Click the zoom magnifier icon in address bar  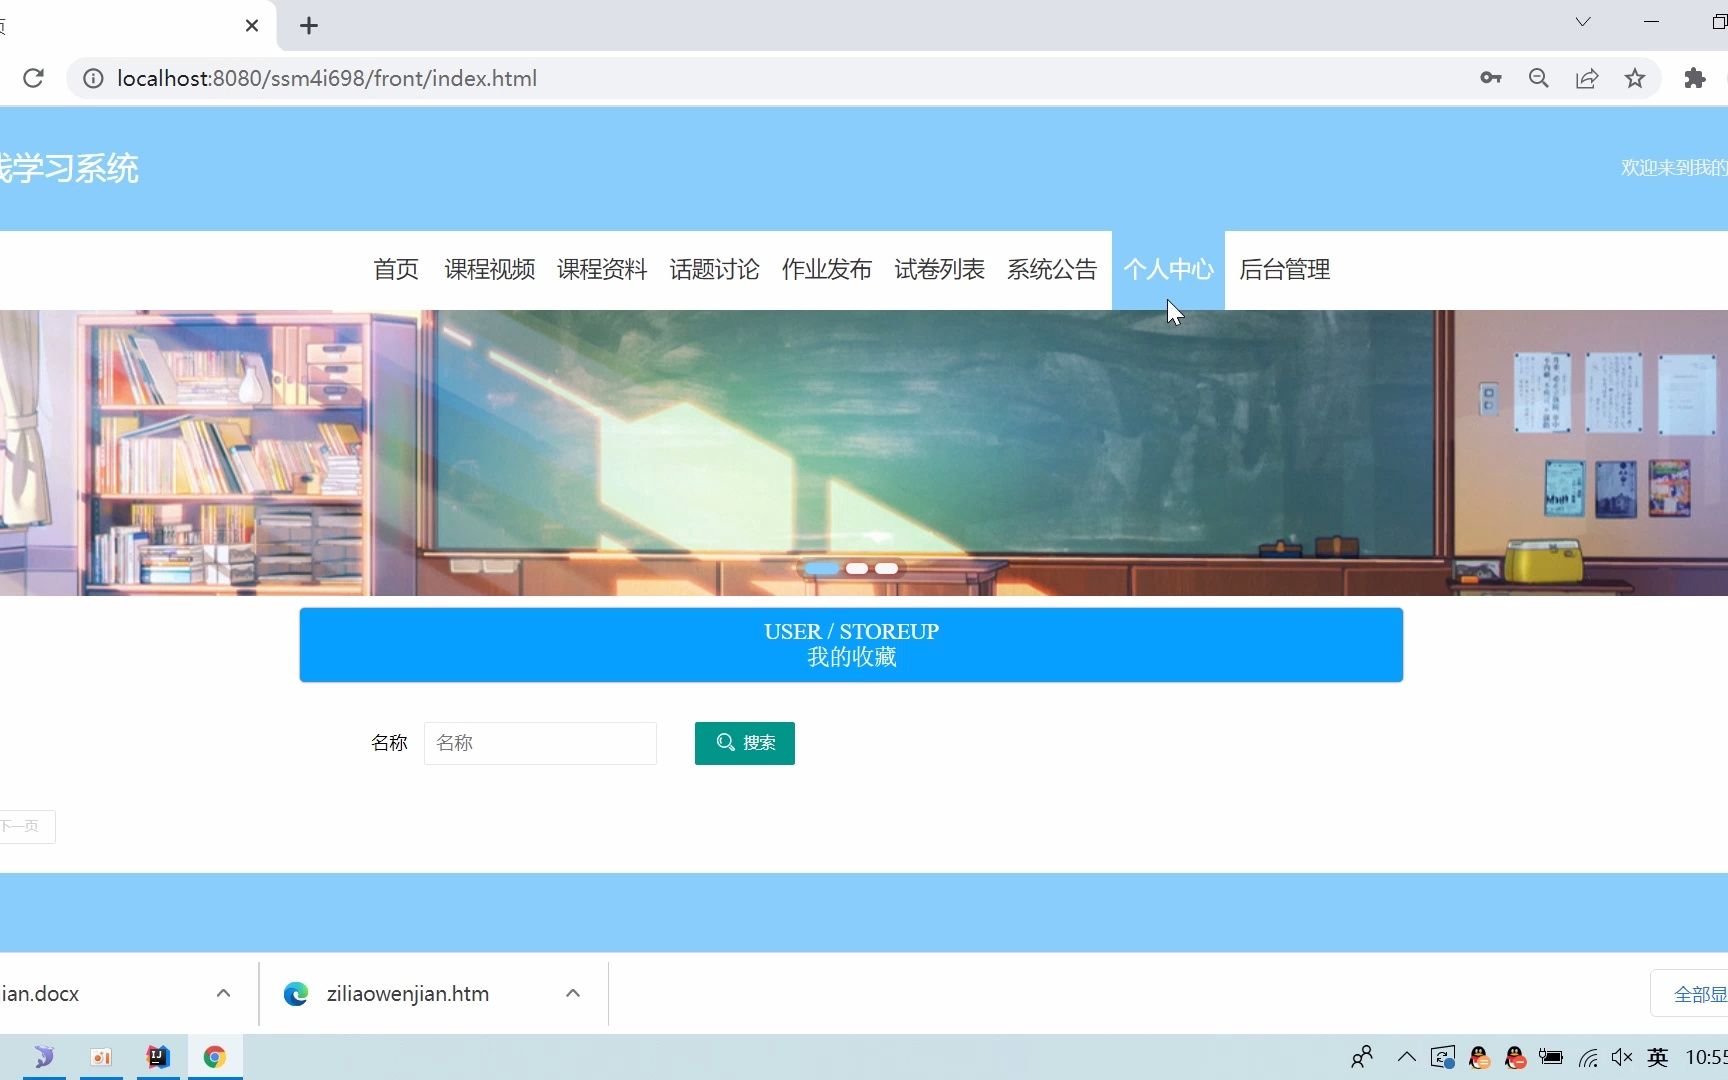click(x=1539, y=78)
